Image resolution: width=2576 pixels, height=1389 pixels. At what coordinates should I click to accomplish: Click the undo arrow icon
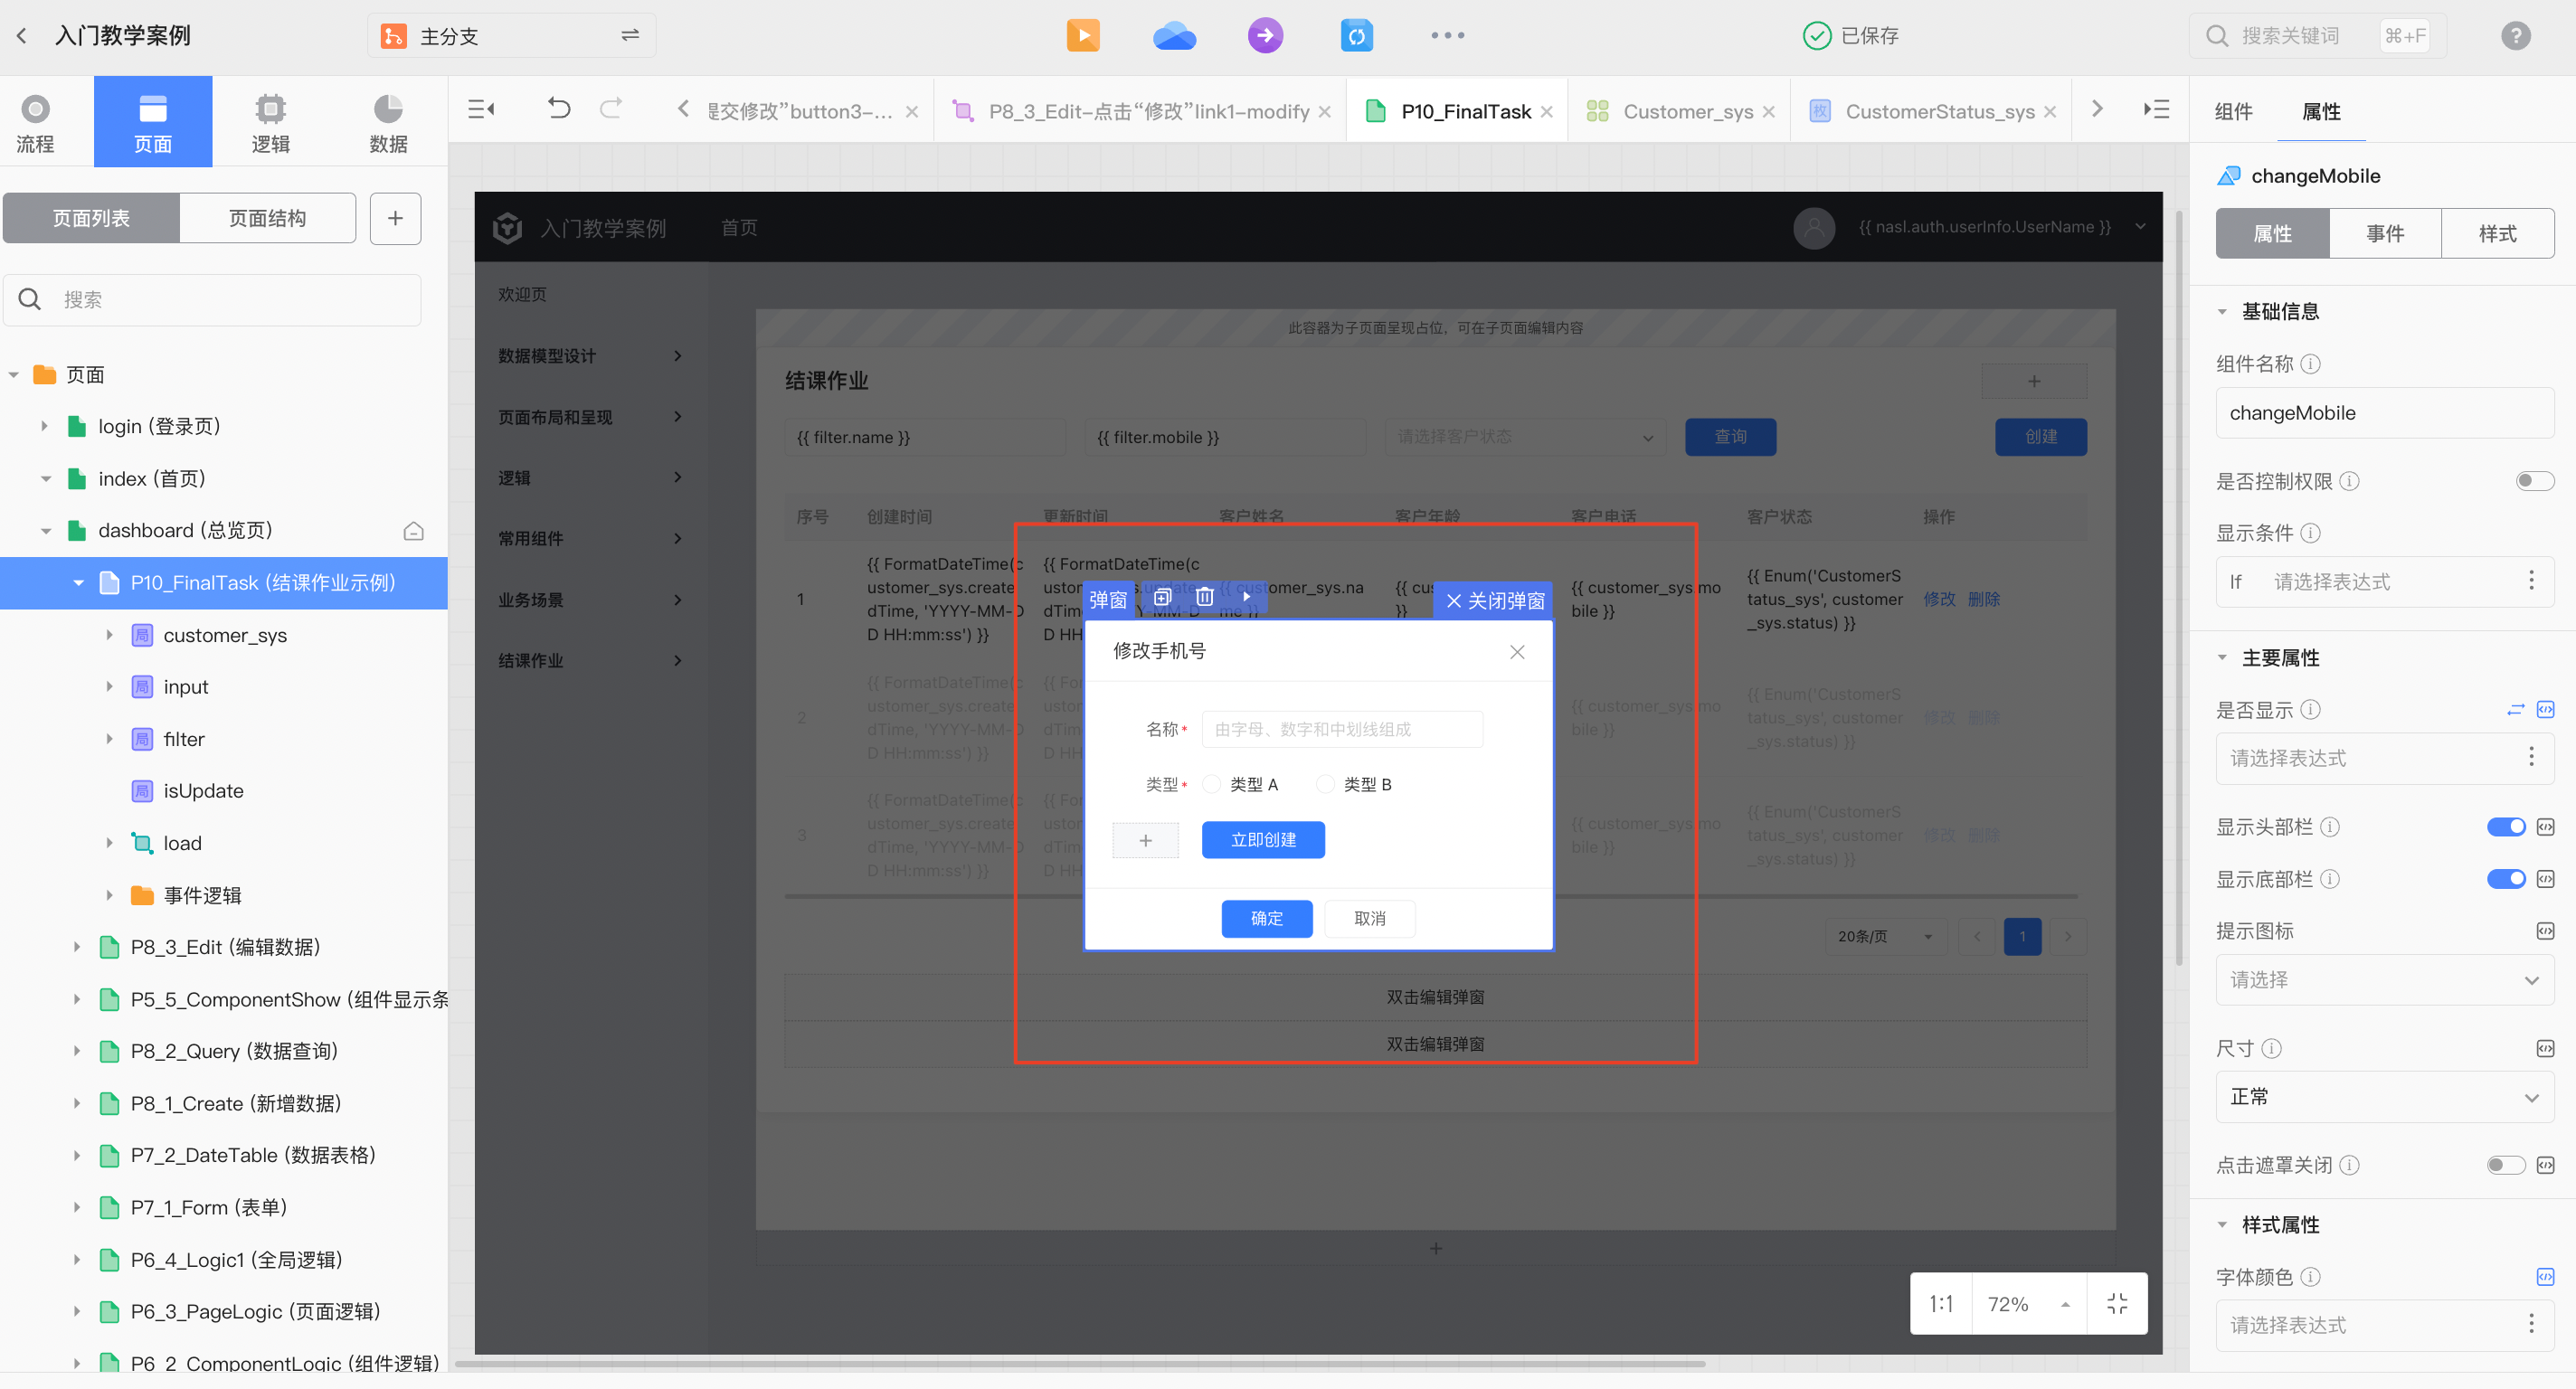[559, 109]
